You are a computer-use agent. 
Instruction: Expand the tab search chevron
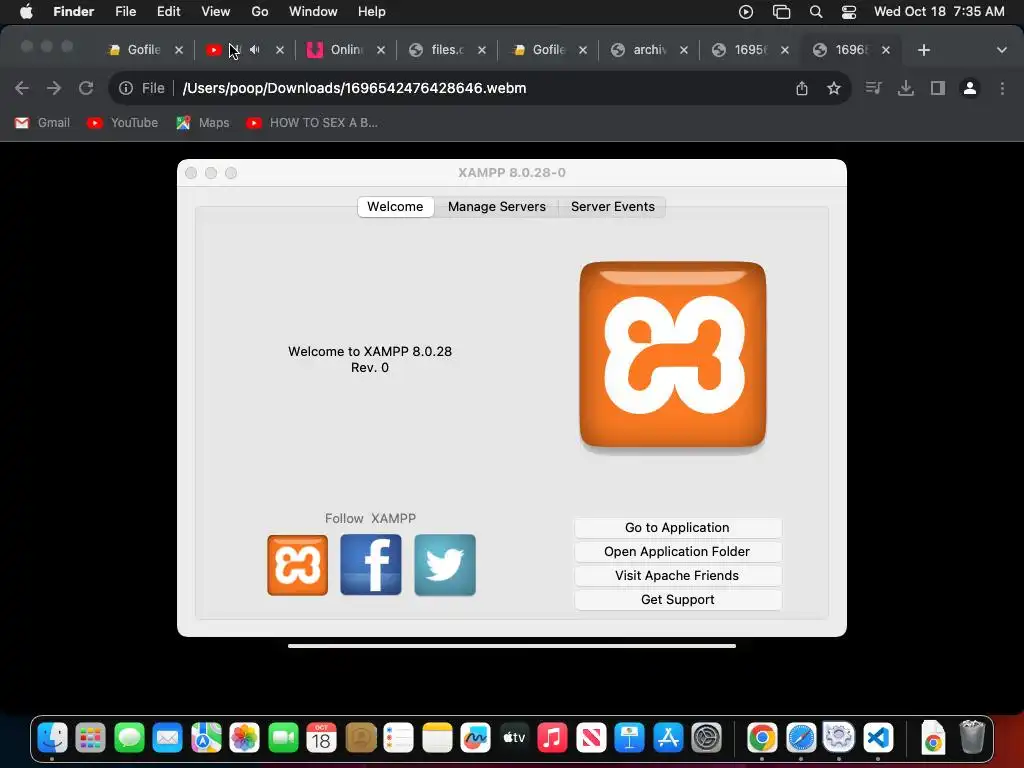click(1001, 50)
